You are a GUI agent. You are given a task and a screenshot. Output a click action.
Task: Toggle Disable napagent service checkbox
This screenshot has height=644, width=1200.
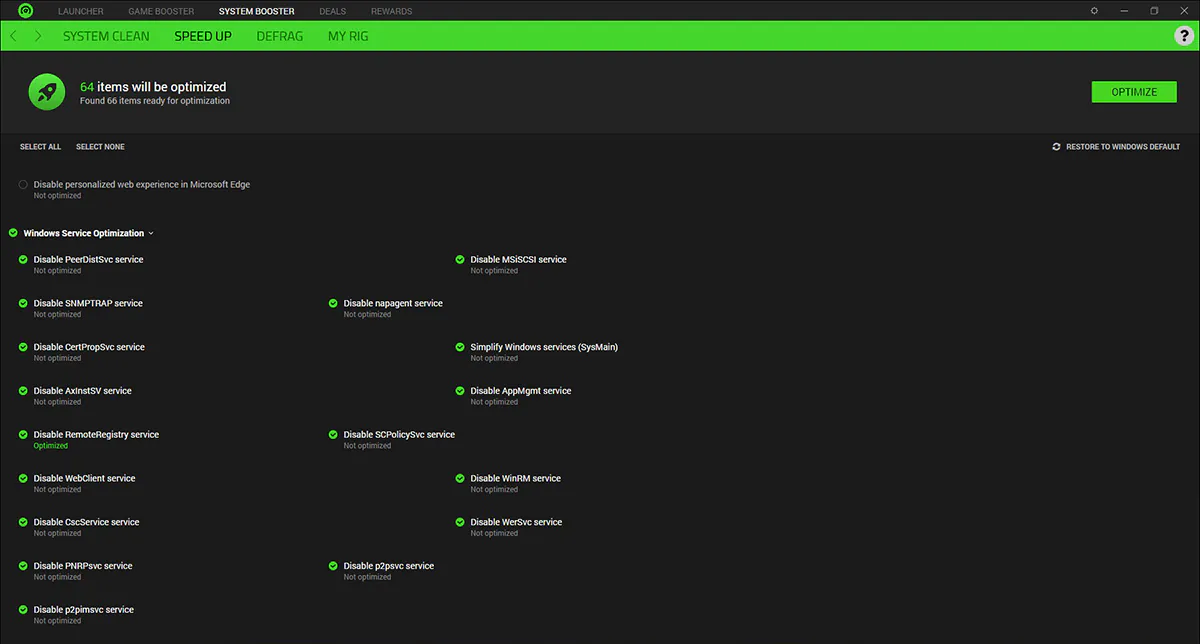(x=333, y=303)
